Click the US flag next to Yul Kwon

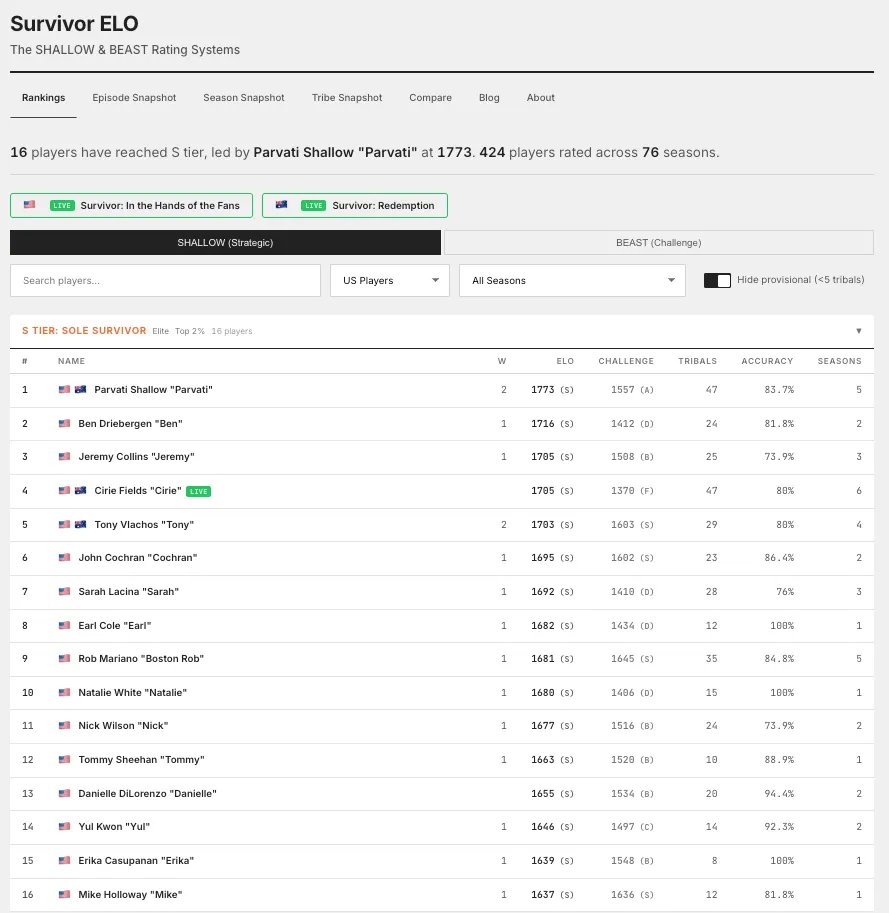(x=65, y=826)
